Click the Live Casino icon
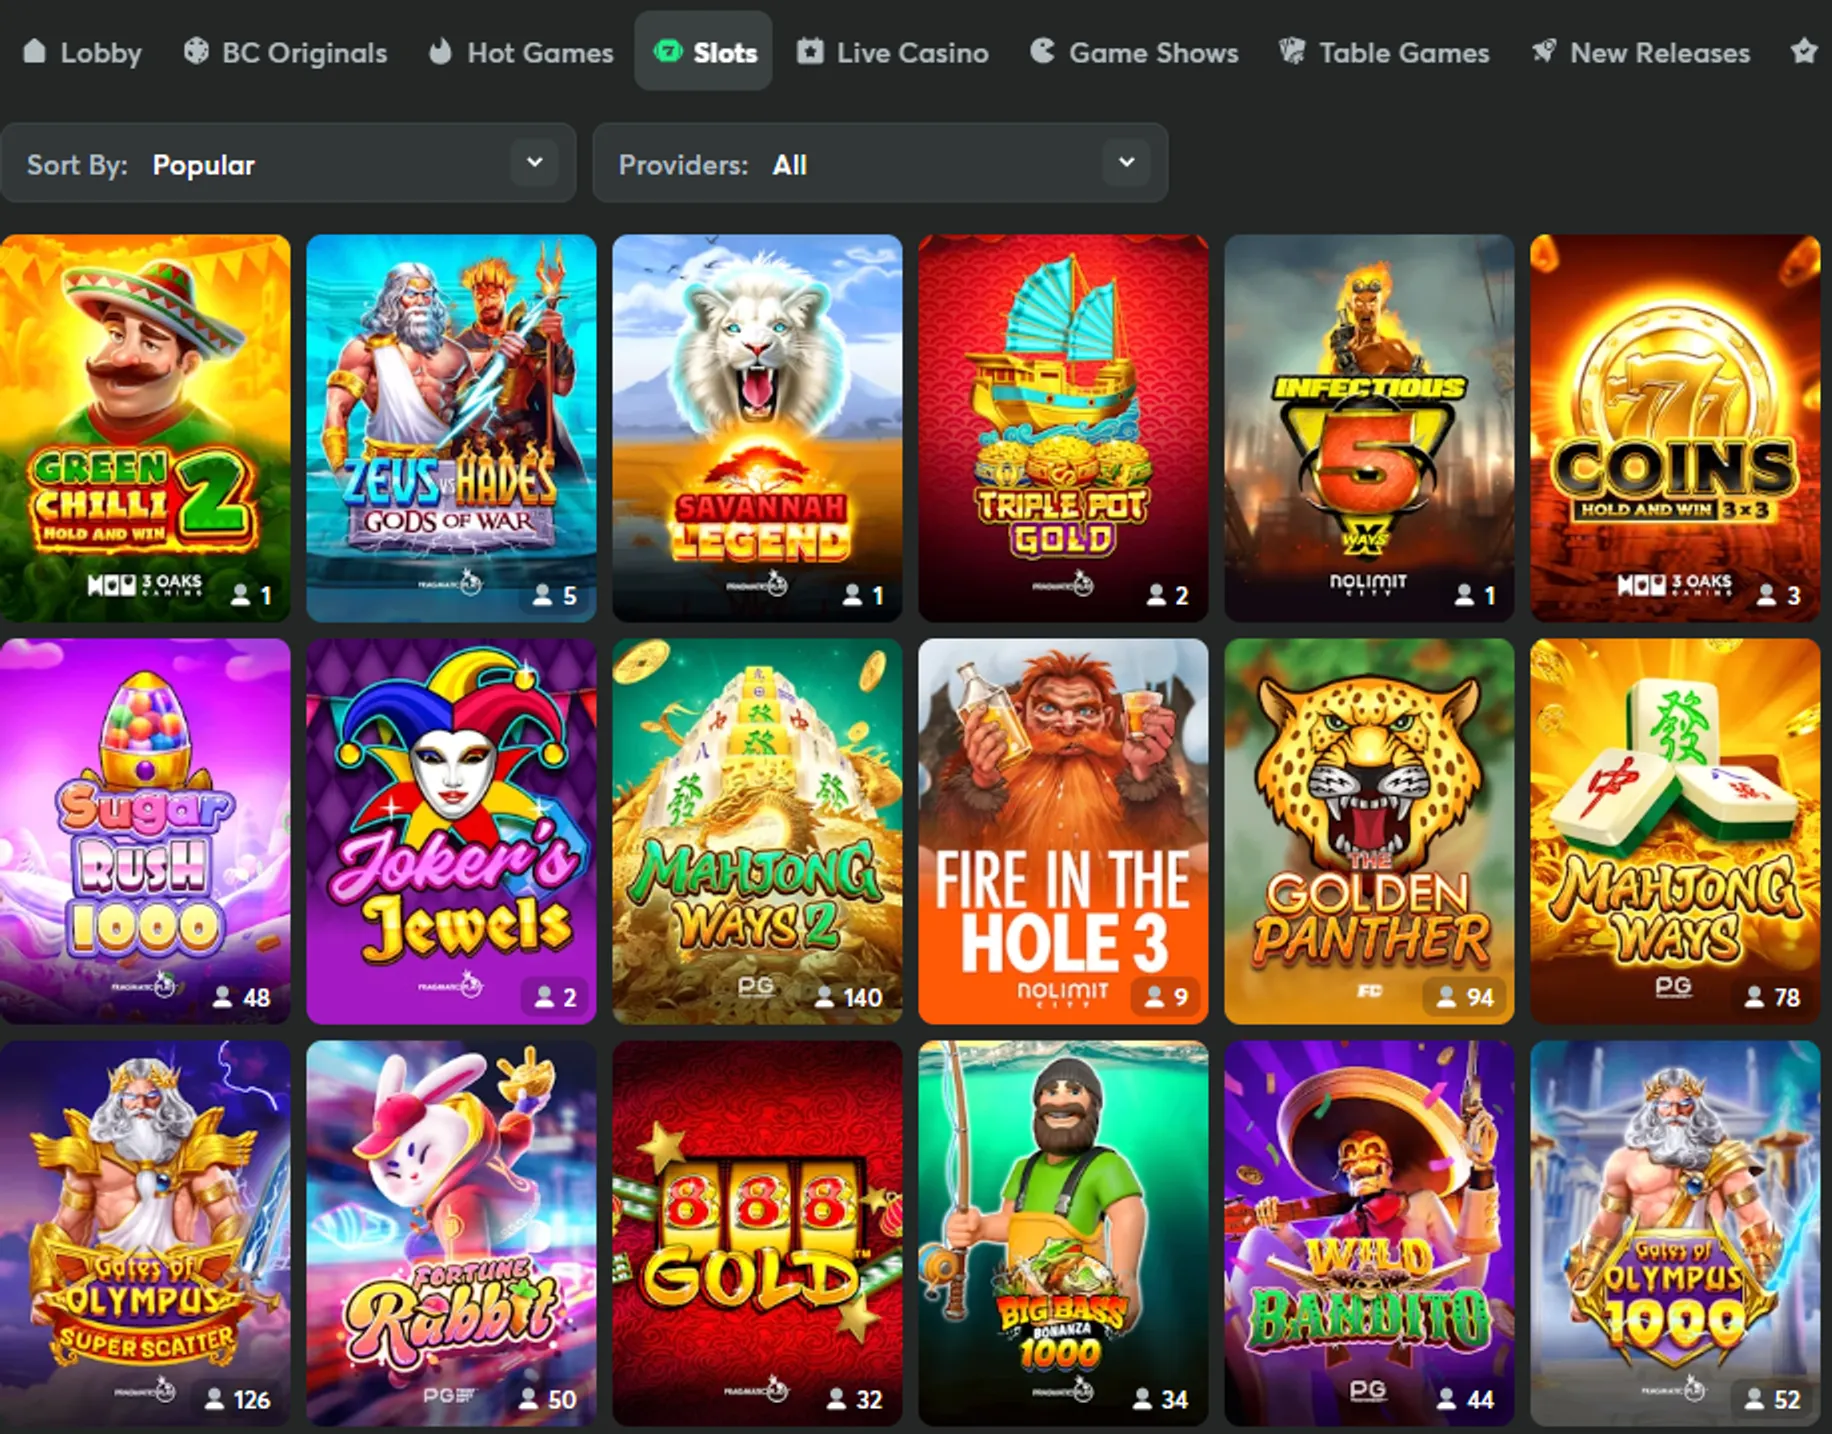Image resolution: width=1832 pixels, height=1434 pixels. pyautogui.click(x=810, y=51)
